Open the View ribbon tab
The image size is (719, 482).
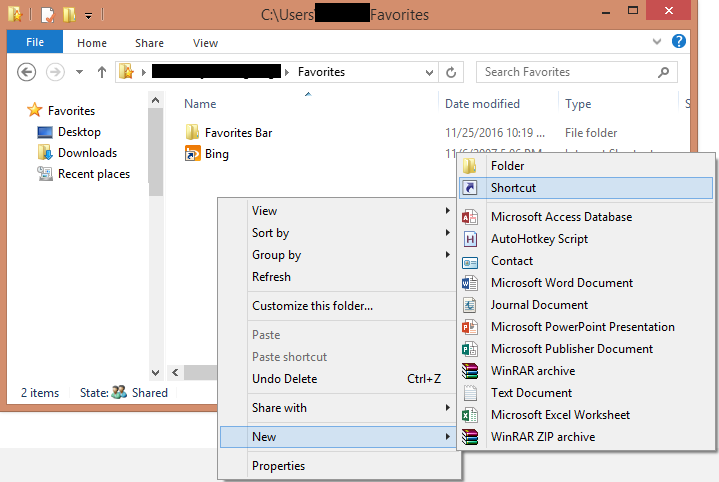tap(205, 43)
